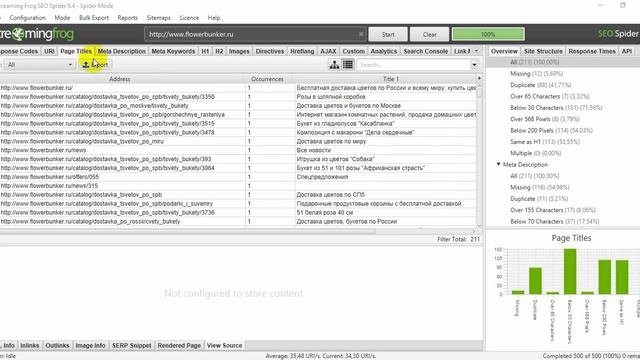Select the flowerbunker.ru/offers/055 row
Image resolution: width=640 pixels, height=360 pixels.
tap(238, 177)
